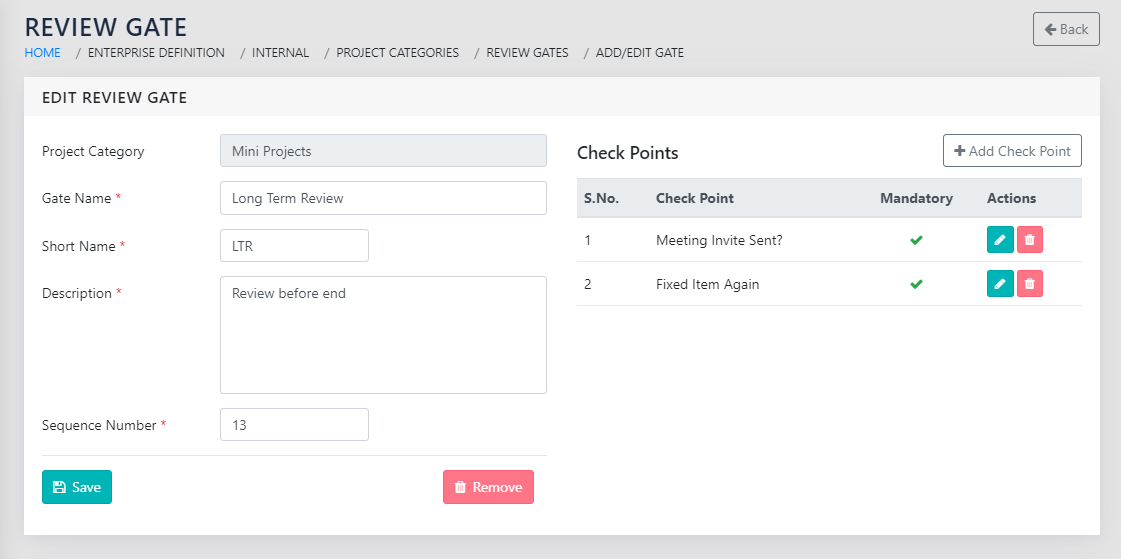The height and width of the screenshot is (559, 1121).
Task: Click the Gate Name input field
Action: 383,198
